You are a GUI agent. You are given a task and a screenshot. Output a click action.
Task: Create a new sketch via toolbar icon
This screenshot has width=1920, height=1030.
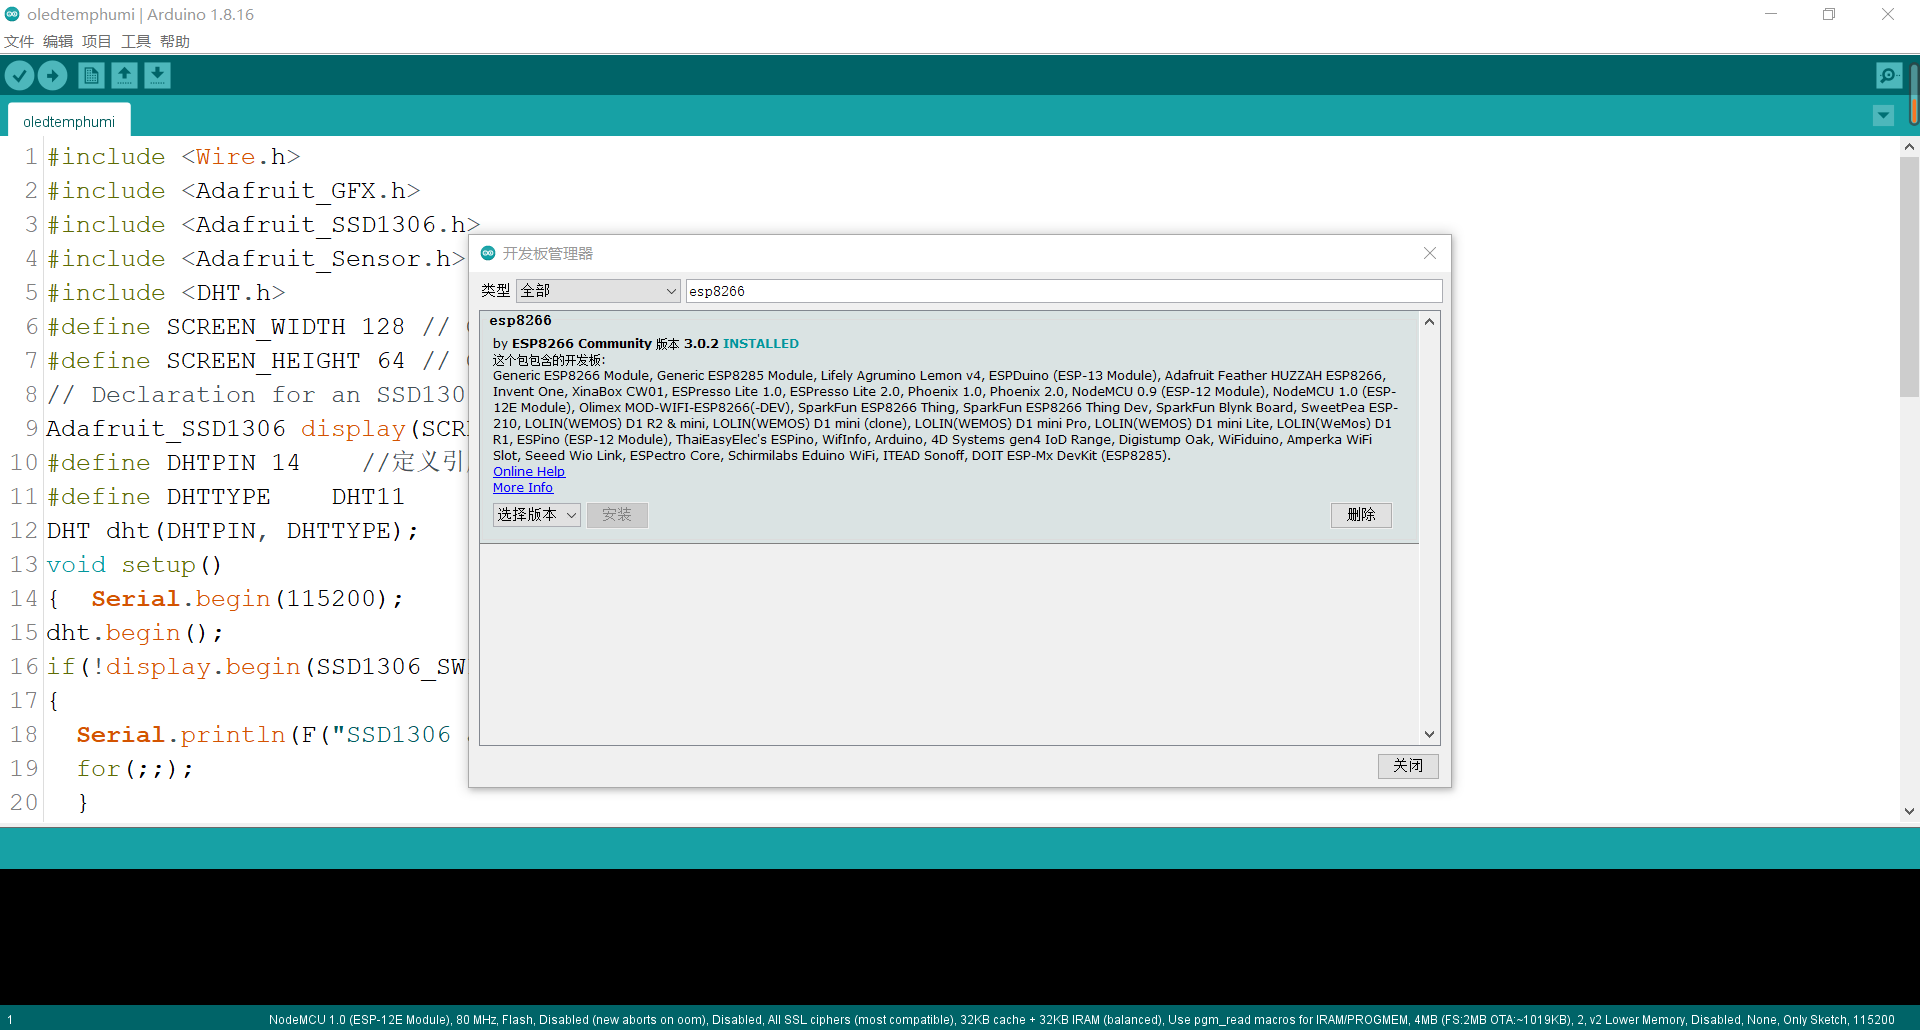[90, 75]
